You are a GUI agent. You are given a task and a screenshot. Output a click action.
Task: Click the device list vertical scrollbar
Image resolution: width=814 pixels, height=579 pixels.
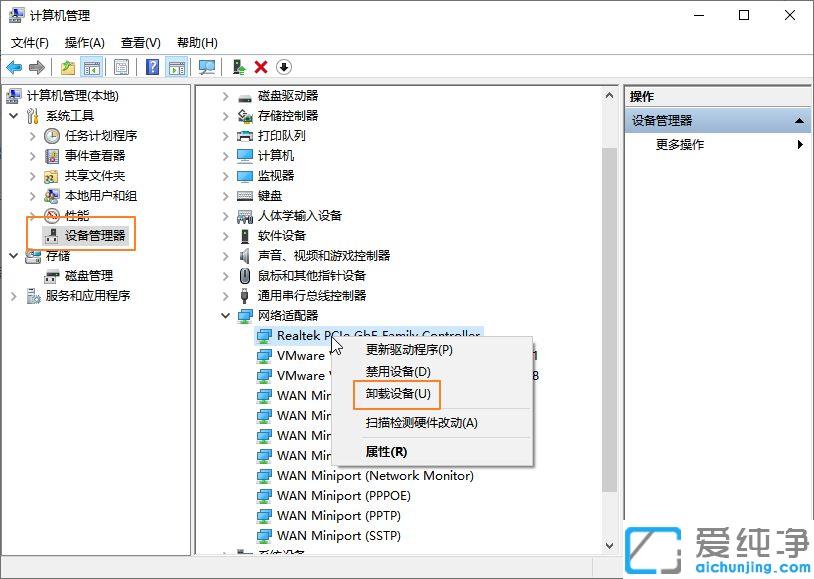(609, 300)
